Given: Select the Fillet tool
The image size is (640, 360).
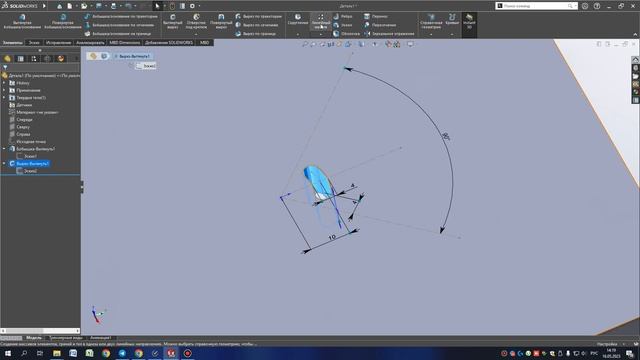Looking at the screenshot, I should click(x=298, y=19).
